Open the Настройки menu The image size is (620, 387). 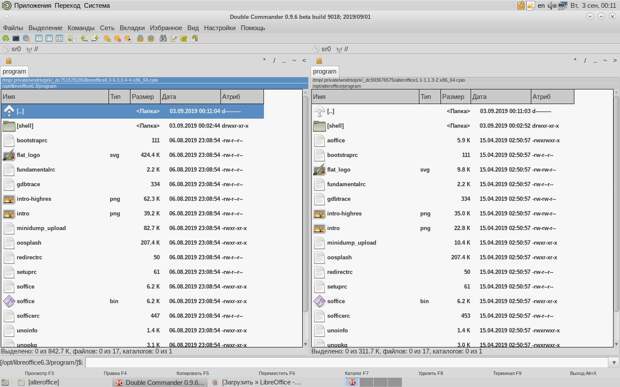[219, 28]
